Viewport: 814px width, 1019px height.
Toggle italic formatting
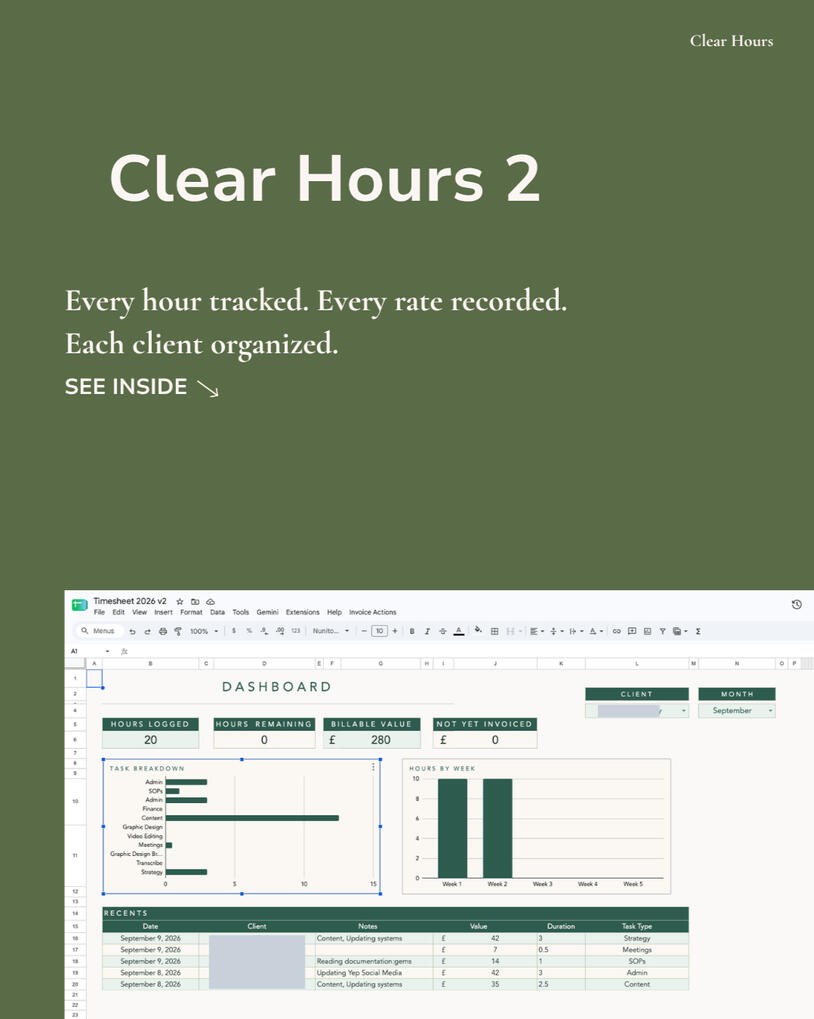(427, 631)
